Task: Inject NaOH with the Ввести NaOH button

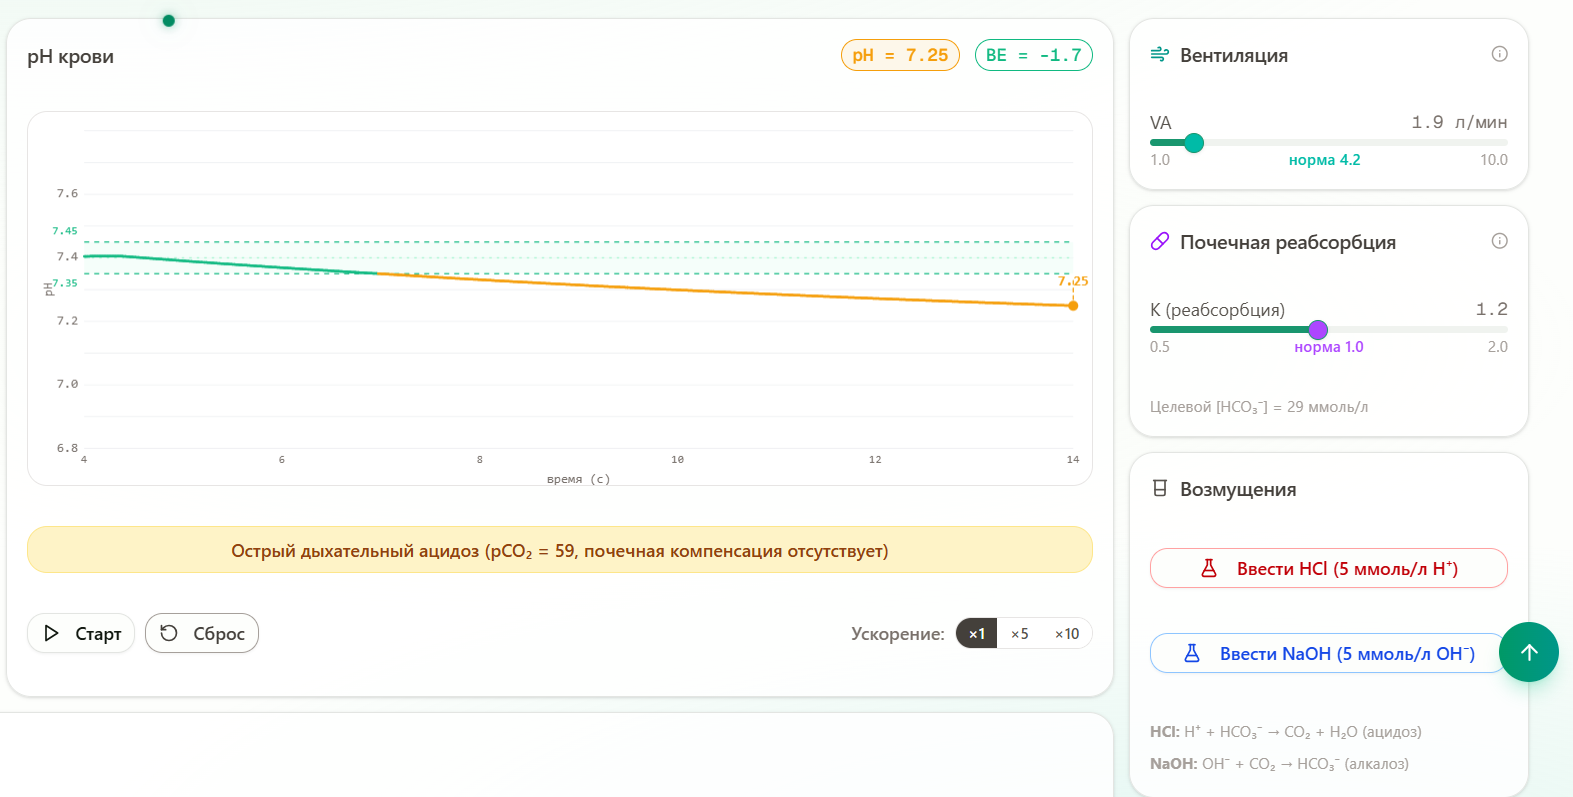Action: click(1329, 653)
